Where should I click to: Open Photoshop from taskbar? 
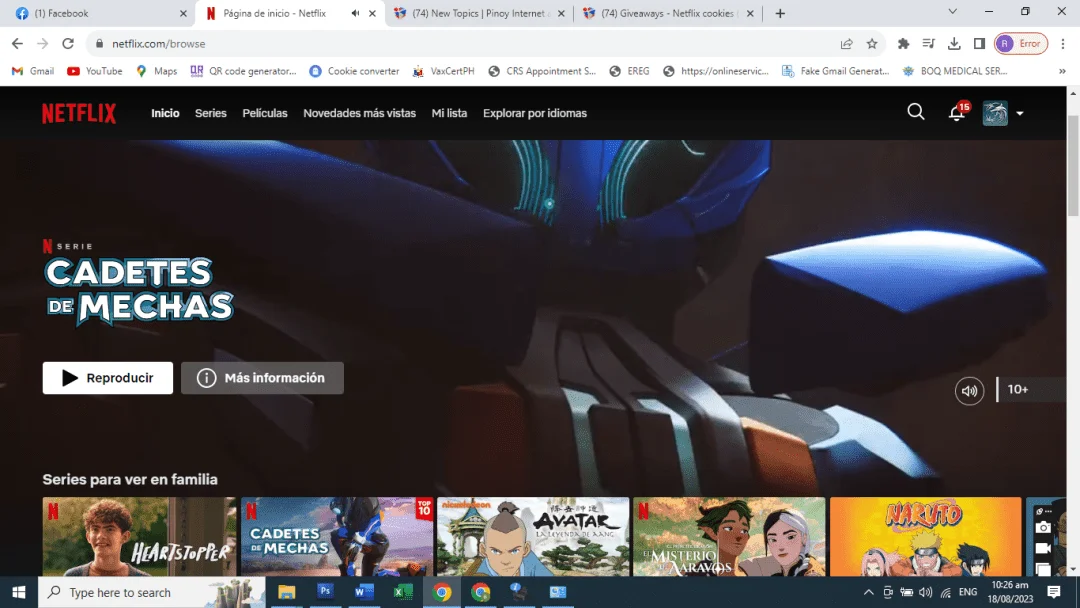(325, 592)
